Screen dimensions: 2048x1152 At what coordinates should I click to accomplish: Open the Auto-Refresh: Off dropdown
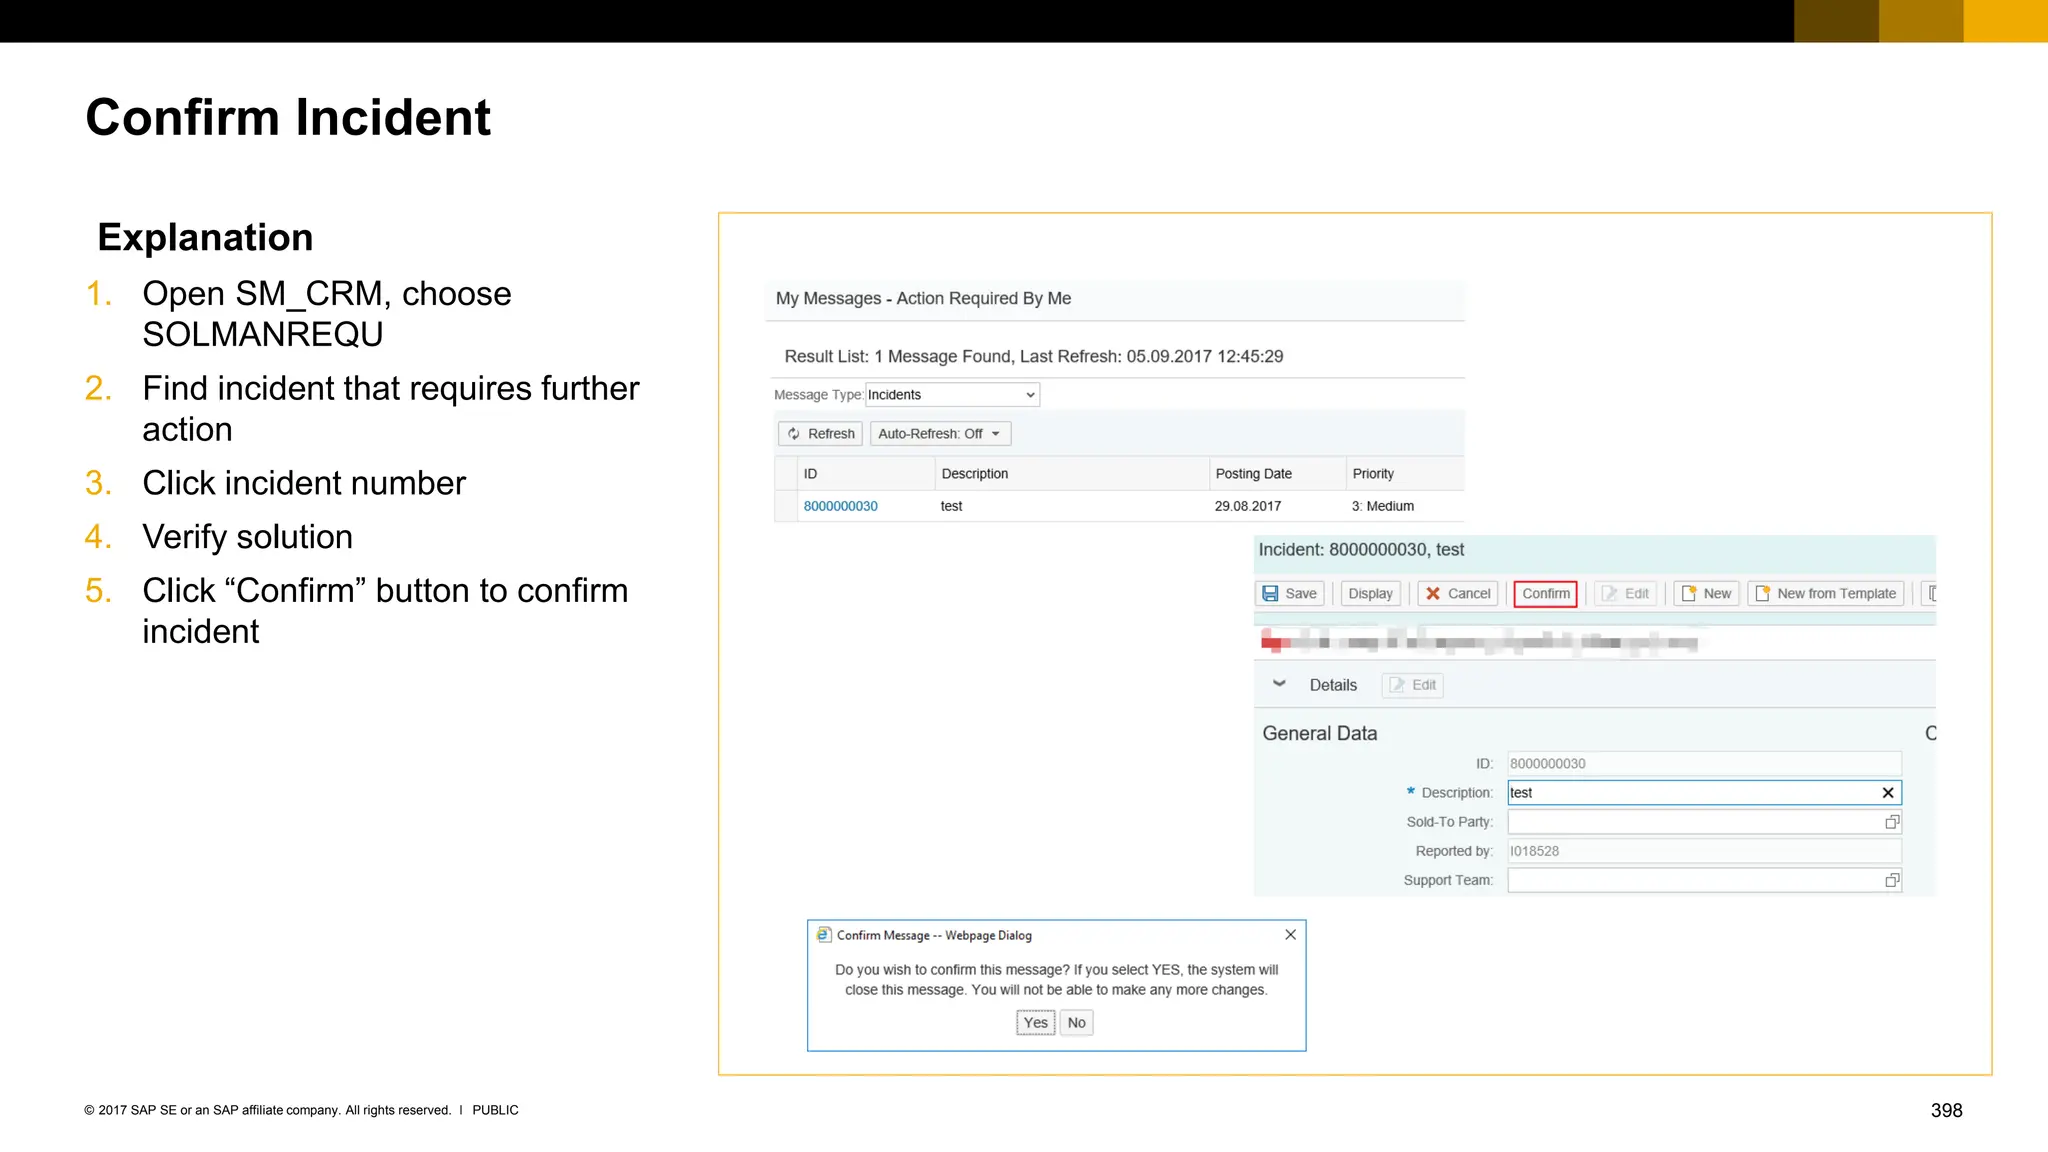point(940,434)
